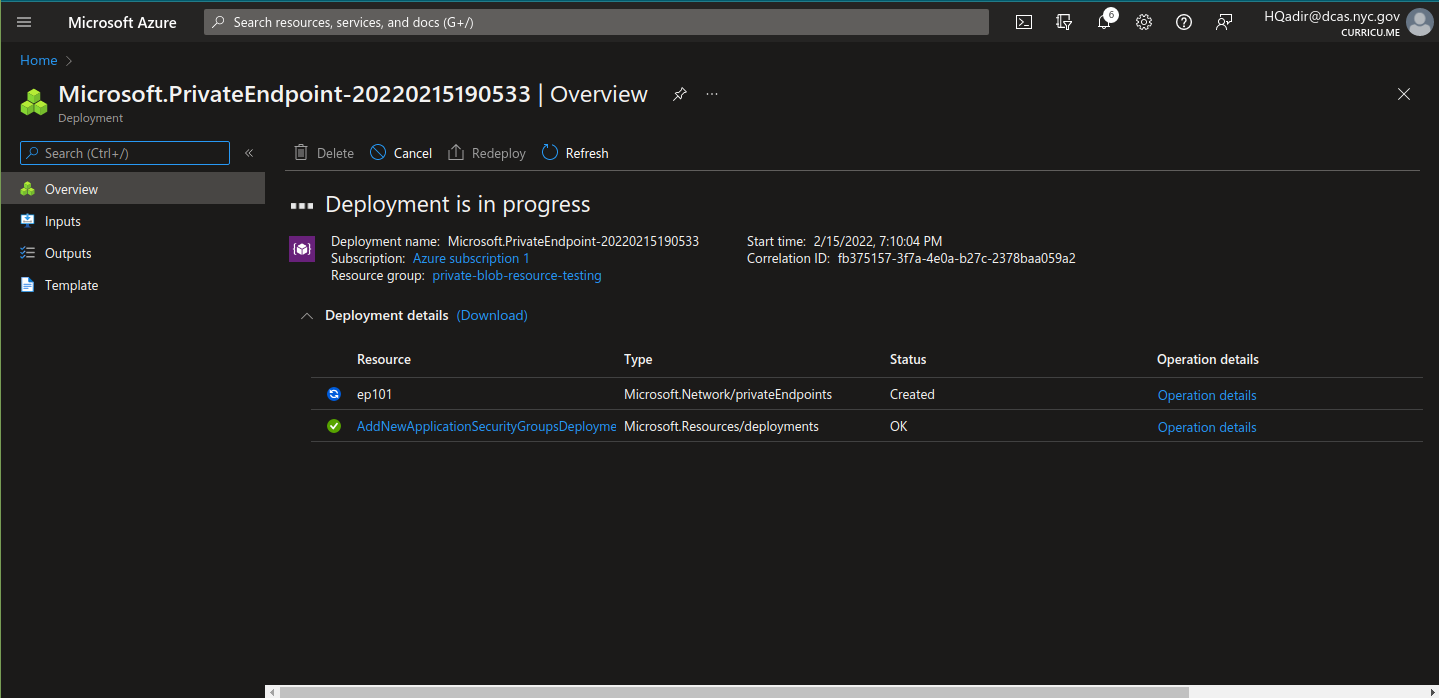Open Outputs in the left menu
Image resolution: width=1439 pixels, height=698 pixels.
coord(133,253)
